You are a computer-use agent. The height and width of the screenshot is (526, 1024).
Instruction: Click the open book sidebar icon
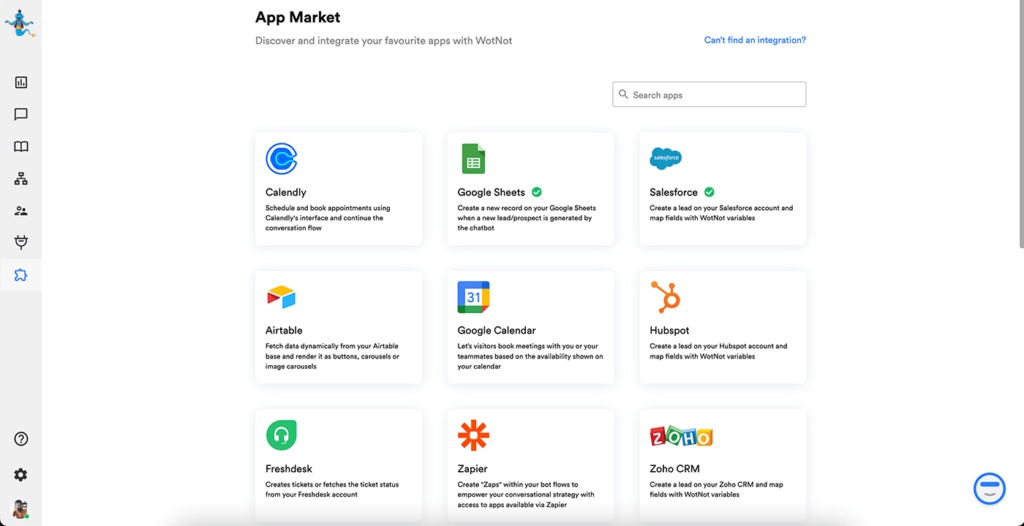coord(20,147)
